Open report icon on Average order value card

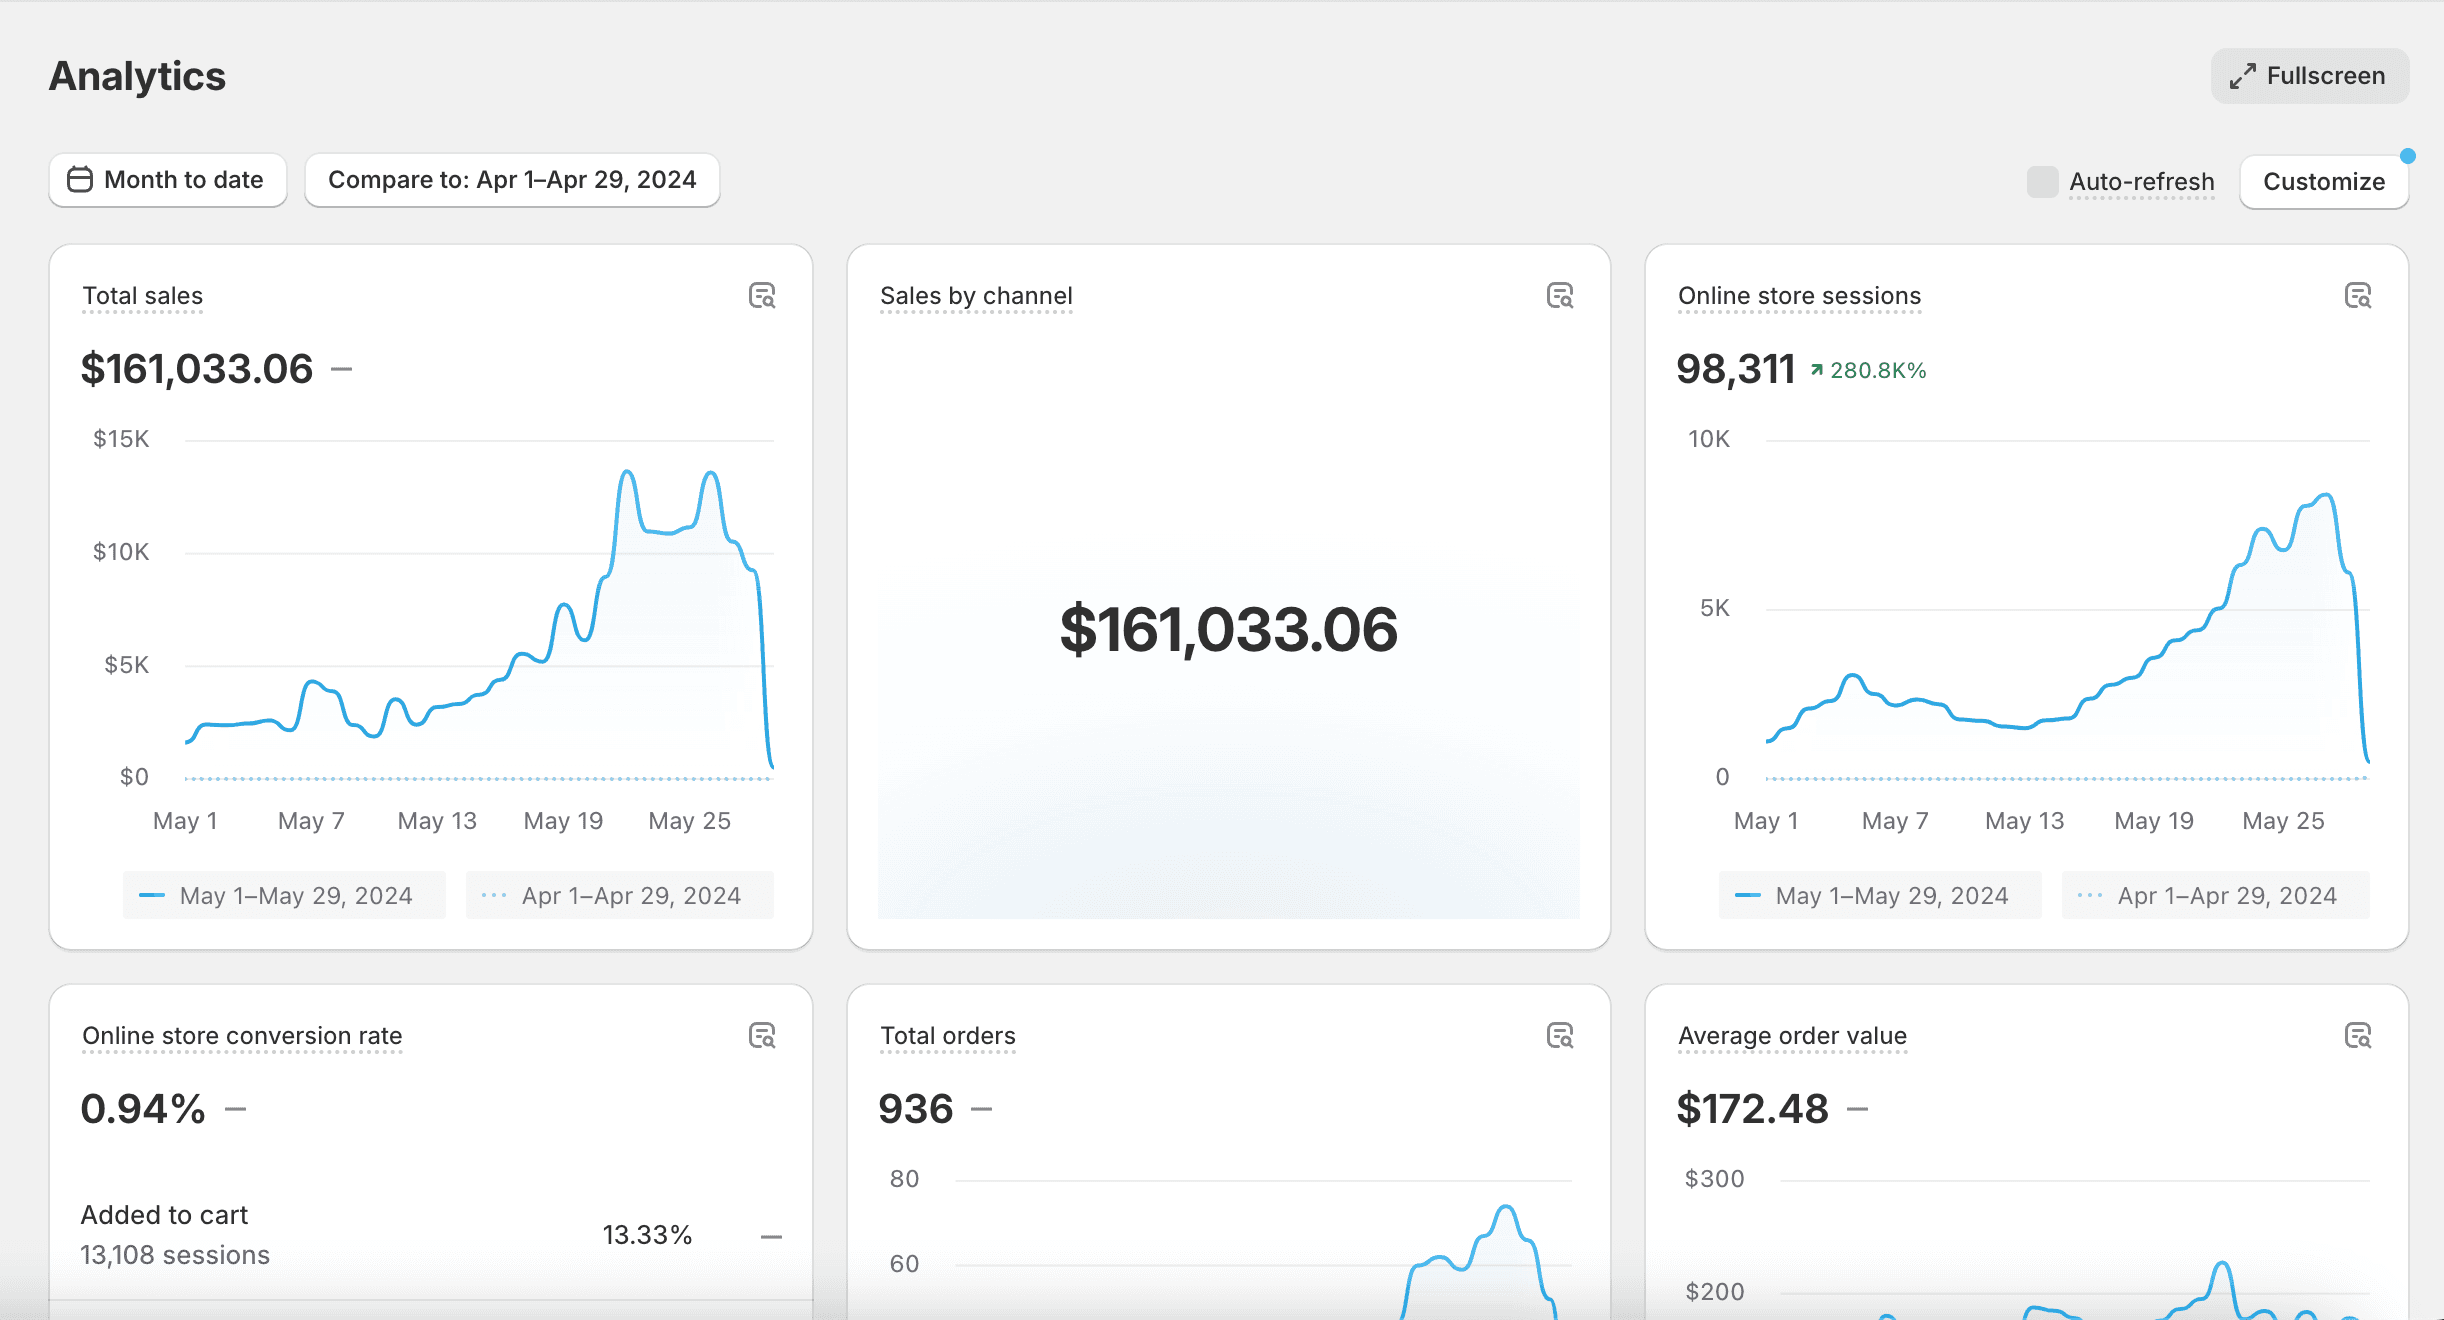pos(2358,1036)
